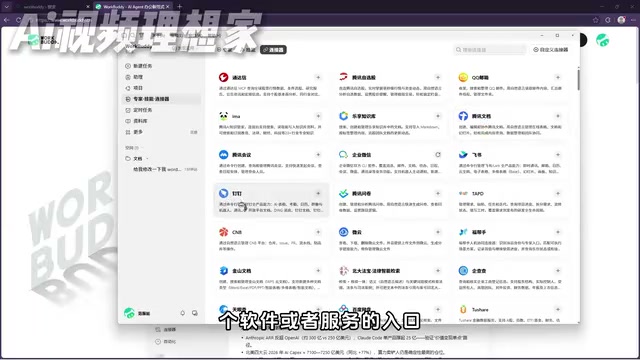Expand the 文档 folder
The image size is (640, 360).
pos(138,158)
